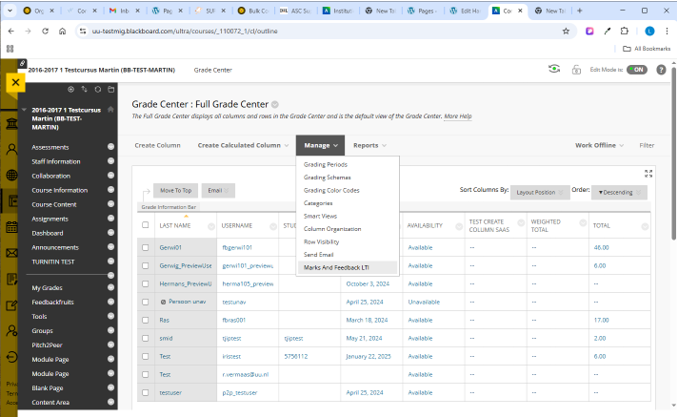Open the TURNITIN TEST course menu link
The height and width of the screenshot is (417, 677).
(x=53, y=262)
